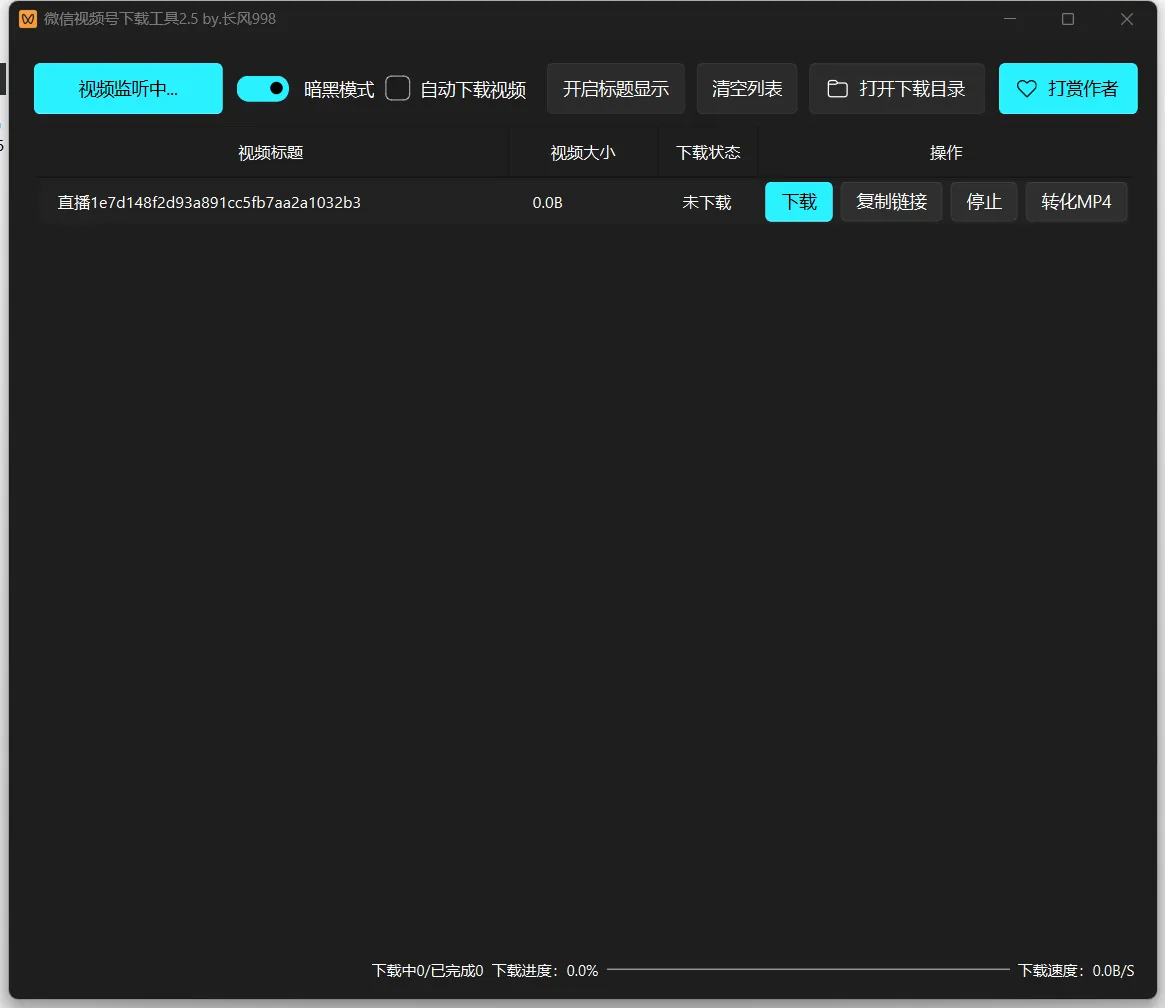Click the heart icon to tip the author

[1026, 89]
